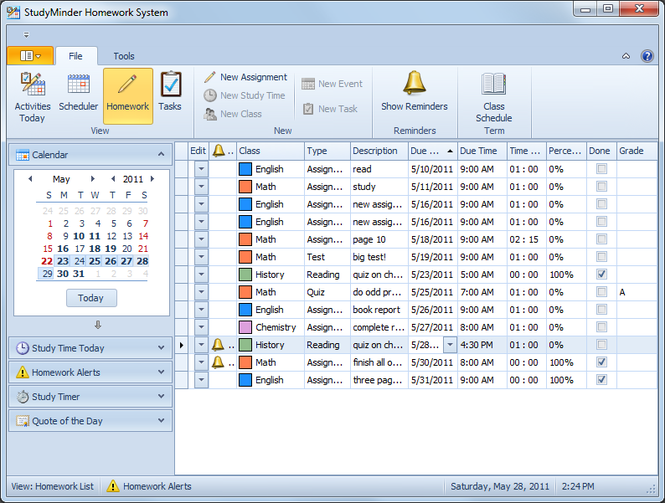The image size is (665, 503).
Task: Go to next year in calendar
Action: [x=152, y=179]
